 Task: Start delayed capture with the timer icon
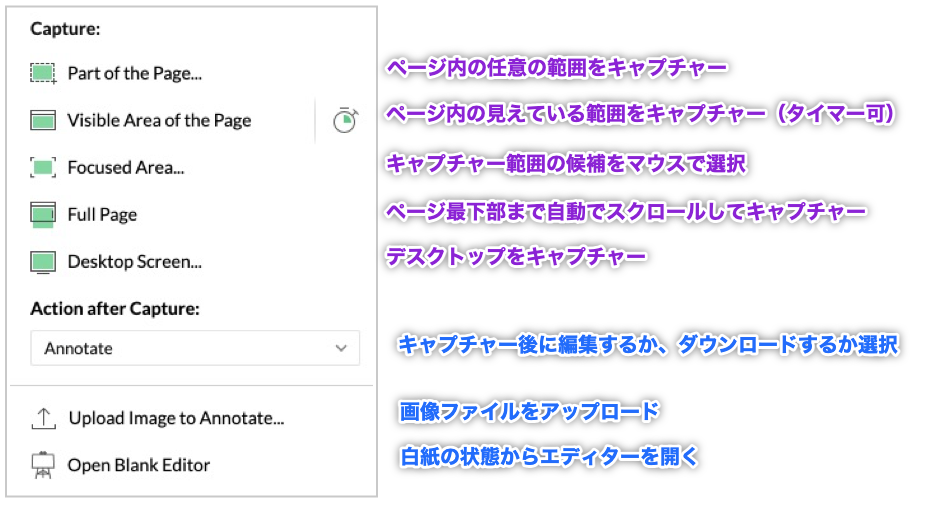[x=344, y=120]
